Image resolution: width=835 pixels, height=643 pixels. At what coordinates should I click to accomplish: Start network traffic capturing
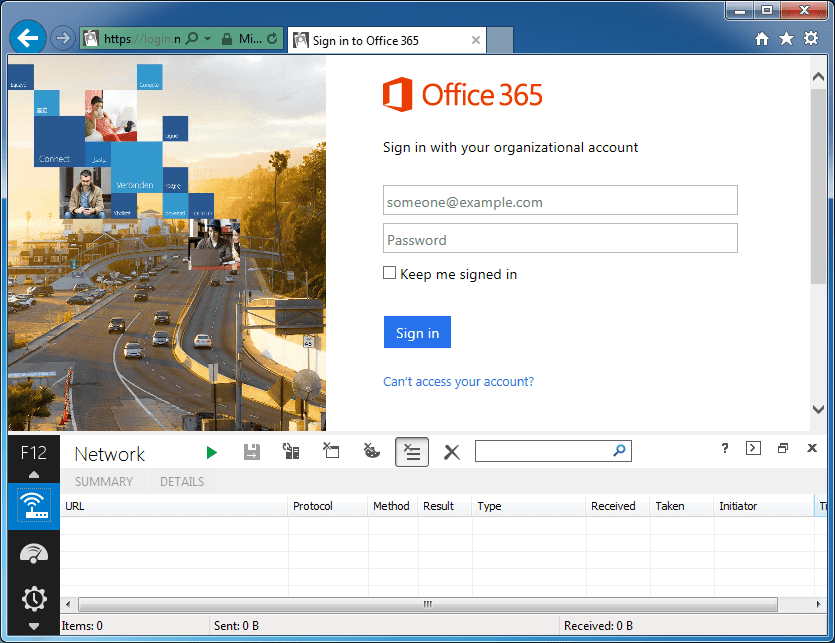[x=211, y=451]
